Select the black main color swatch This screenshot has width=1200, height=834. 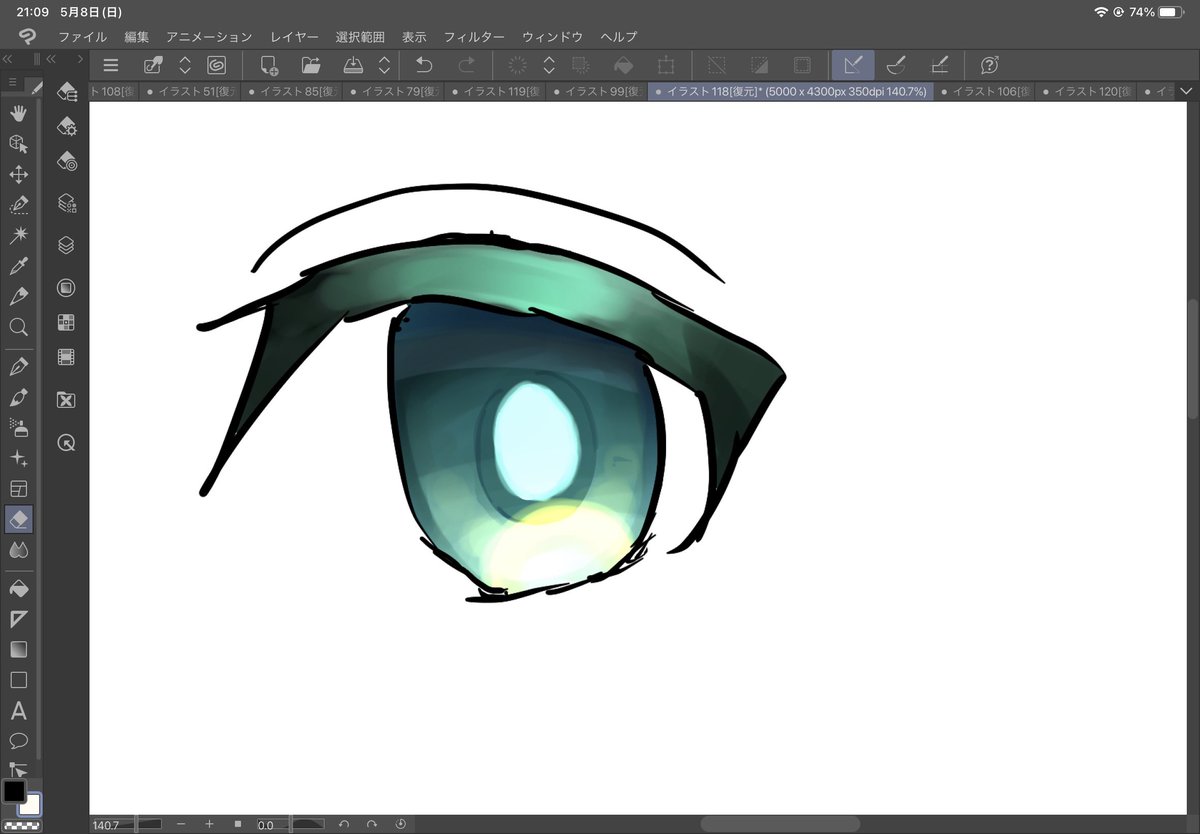click(x=14, y=792)
